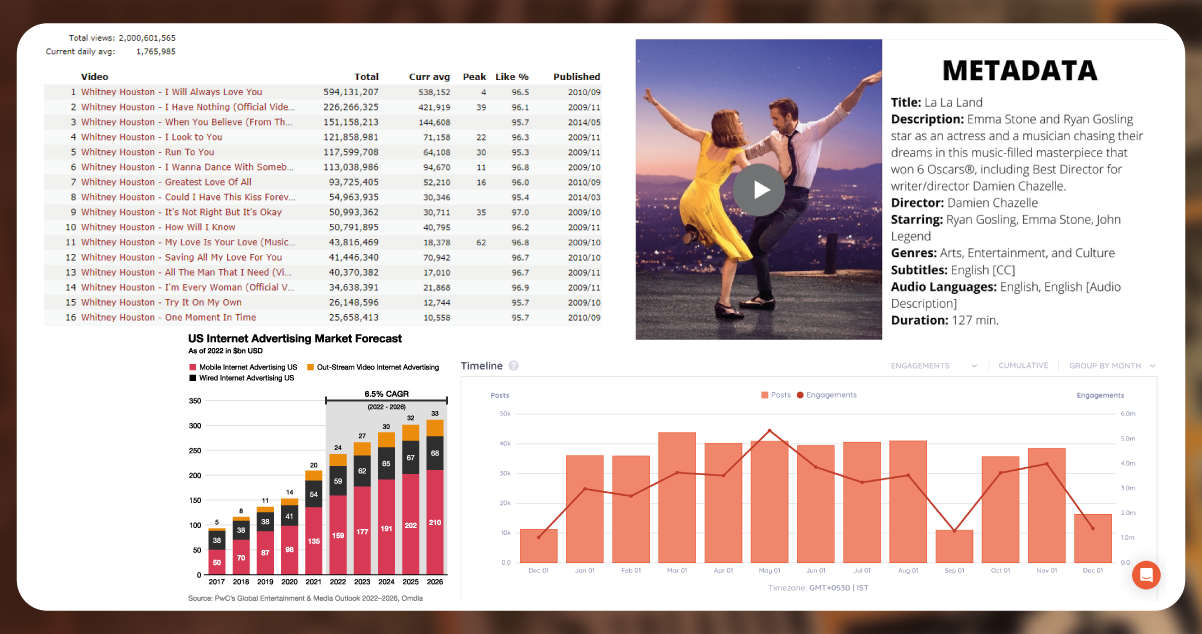This screenshot has width=1202, height=634.
Task: Toggle the CUMULATIVE option
Action: click(x=1023, y=366)
